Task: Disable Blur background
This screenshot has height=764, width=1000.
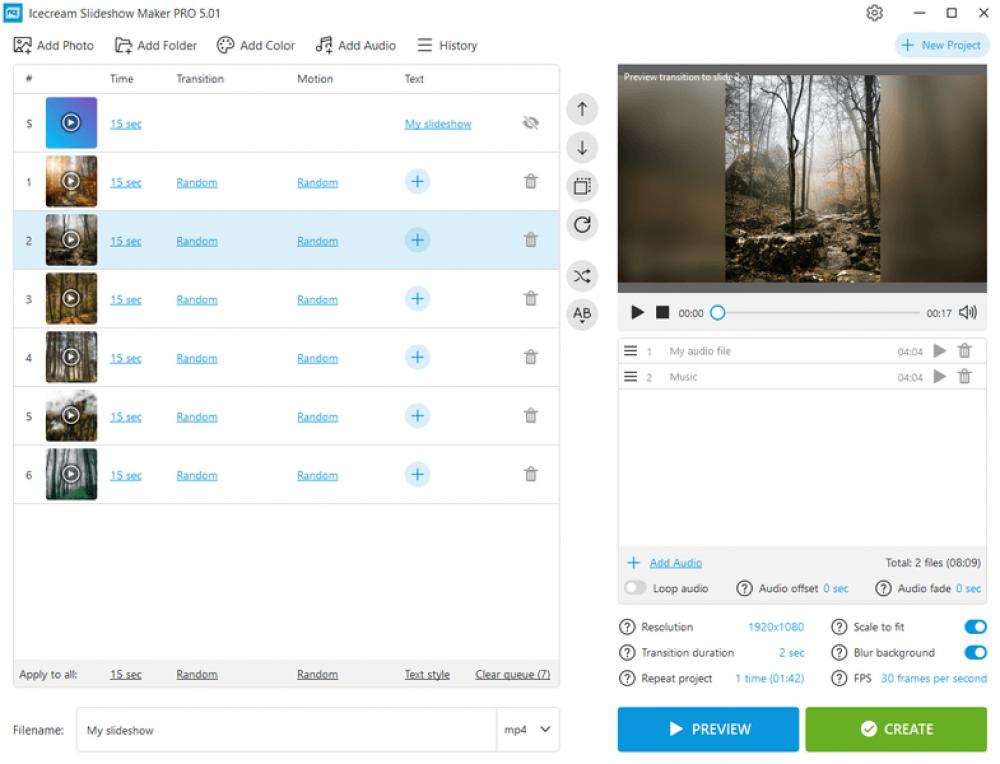Action: pos(975,652)
